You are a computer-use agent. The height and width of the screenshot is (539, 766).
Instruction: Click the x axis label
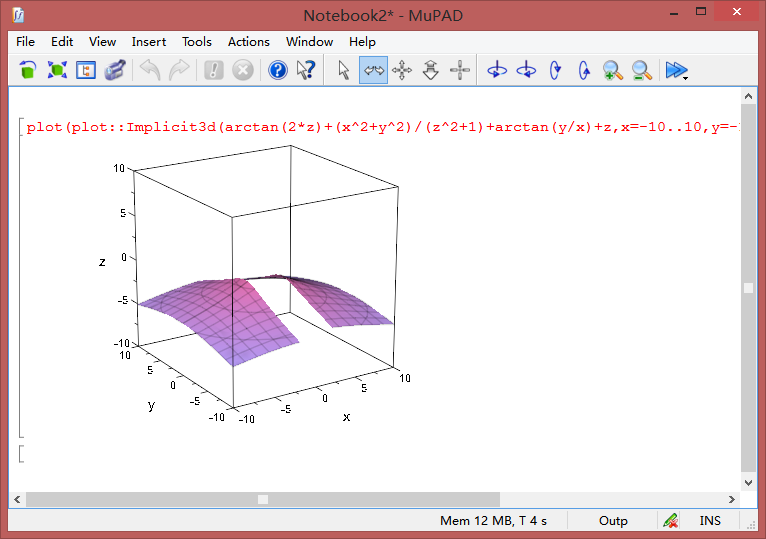346,417
